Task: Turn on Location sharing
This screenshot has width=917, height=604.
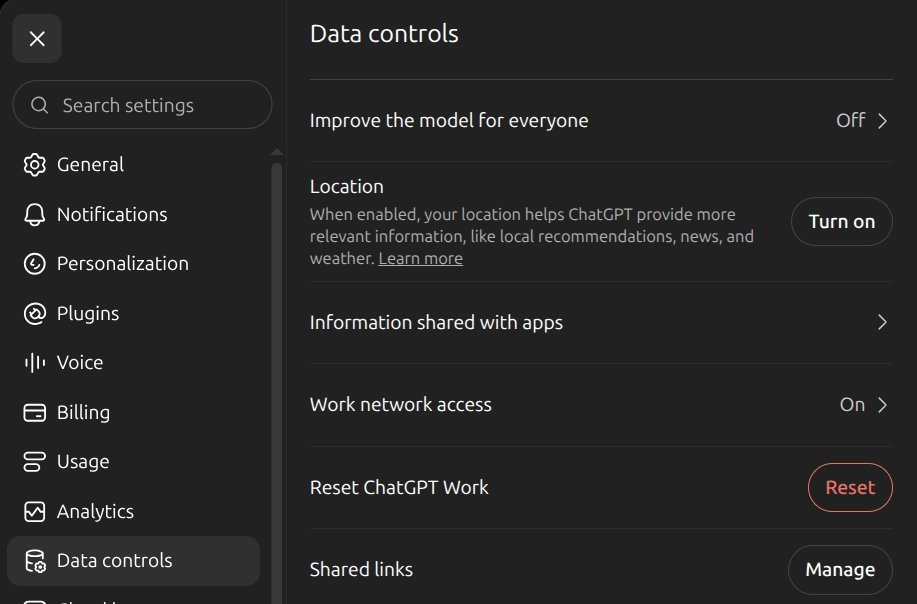Action: (842, 222)
